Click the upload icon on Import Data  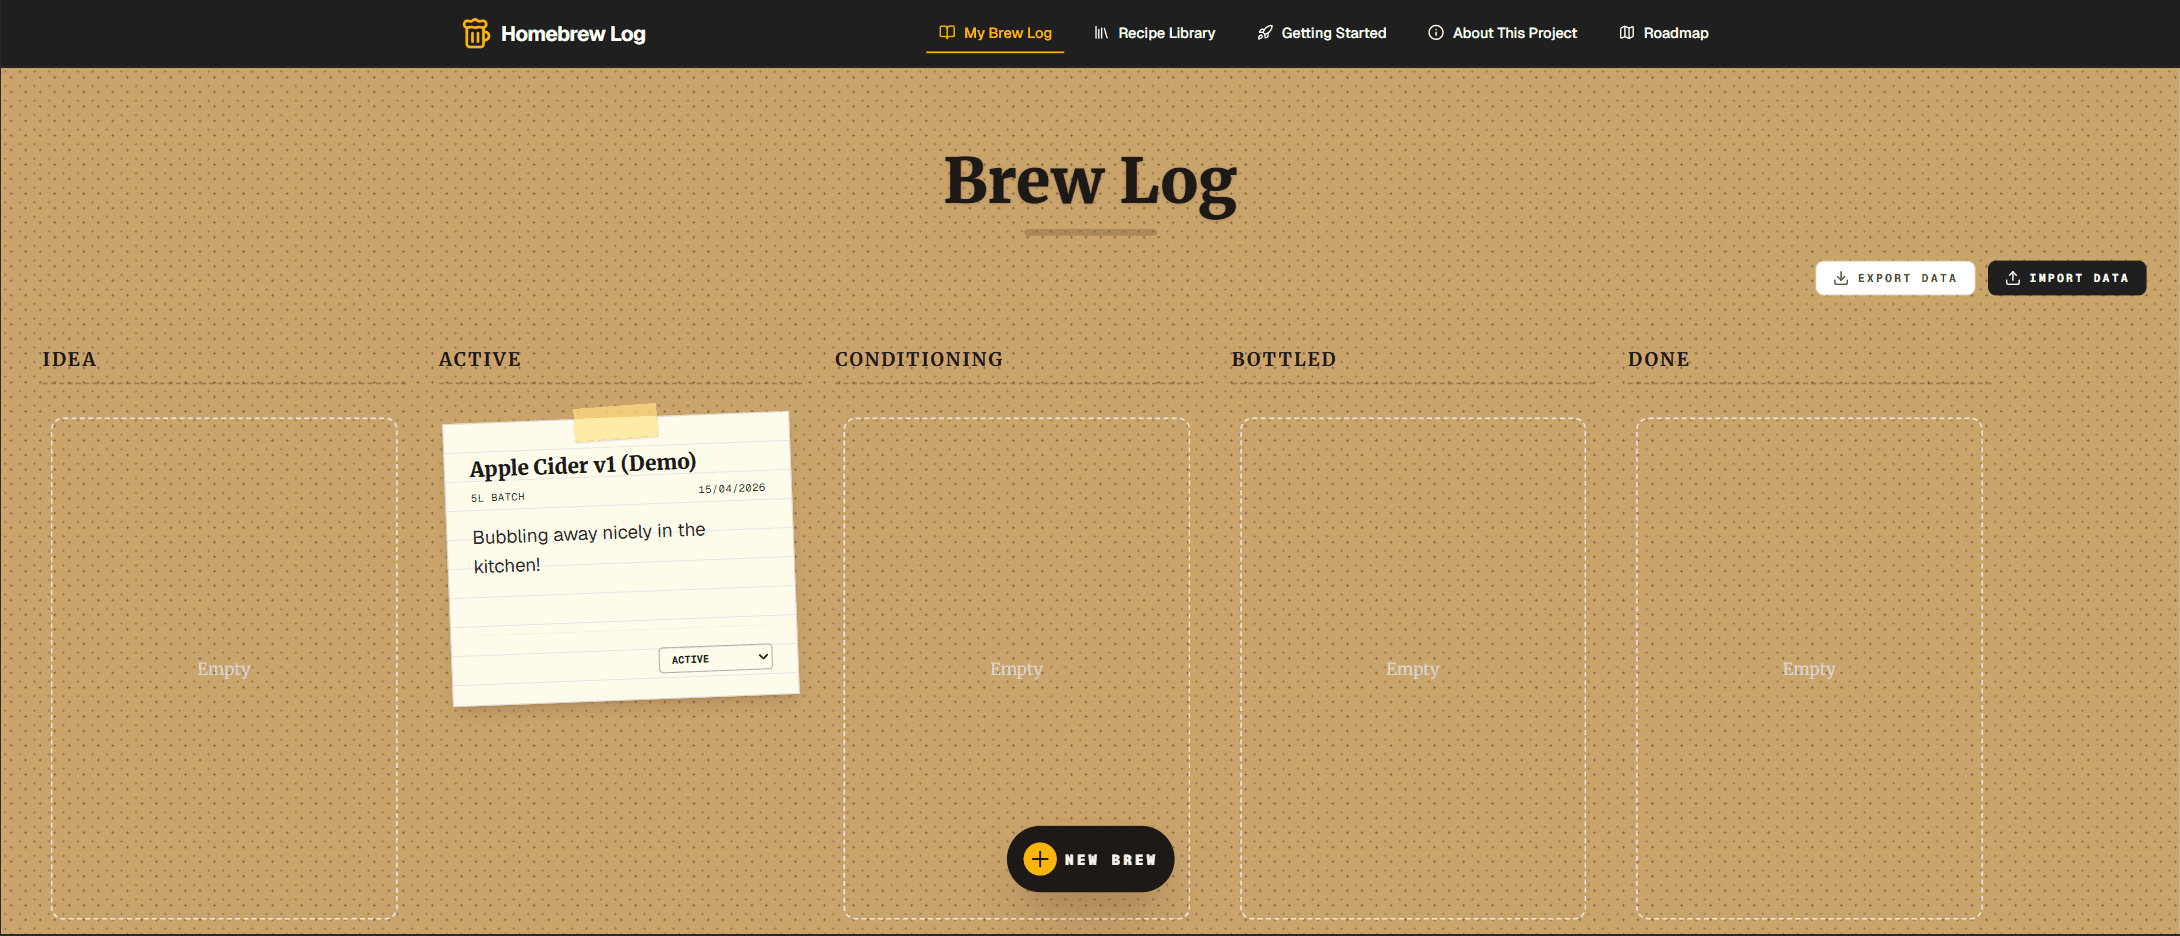2013,278
